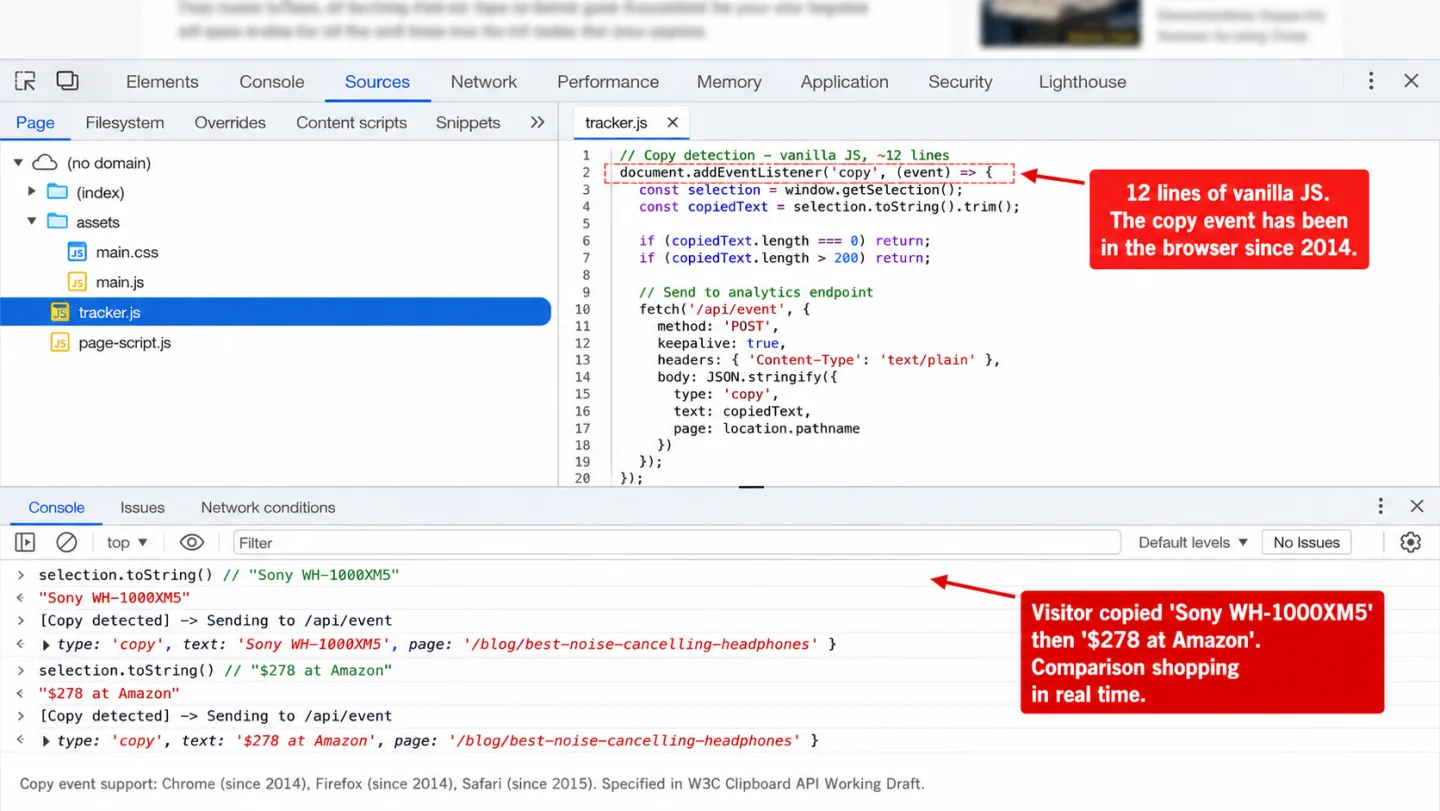Open the drawer three-dot menu
The width and height of the screenshot is (1440, 811).
(x=1380, y=506)
